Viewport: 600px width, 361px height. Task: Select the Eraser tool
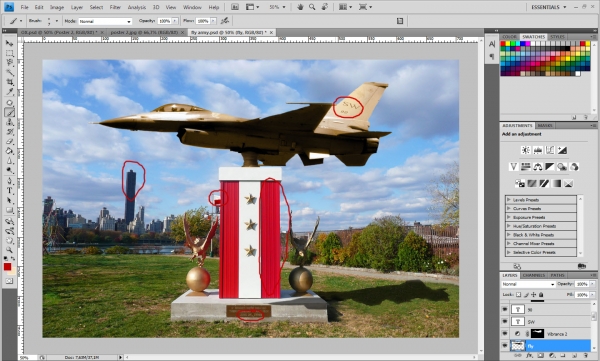(x=10, y=141)
